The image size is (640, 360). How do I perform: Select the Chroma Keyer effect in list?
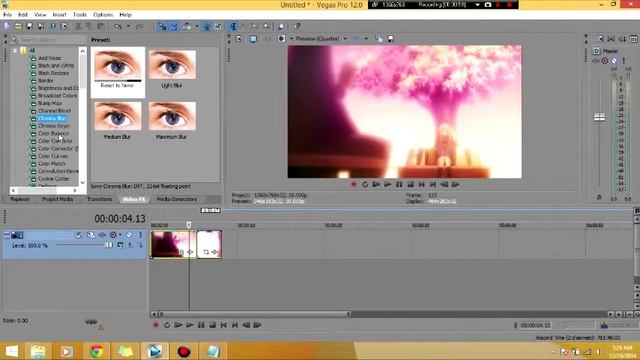[54, 126]
